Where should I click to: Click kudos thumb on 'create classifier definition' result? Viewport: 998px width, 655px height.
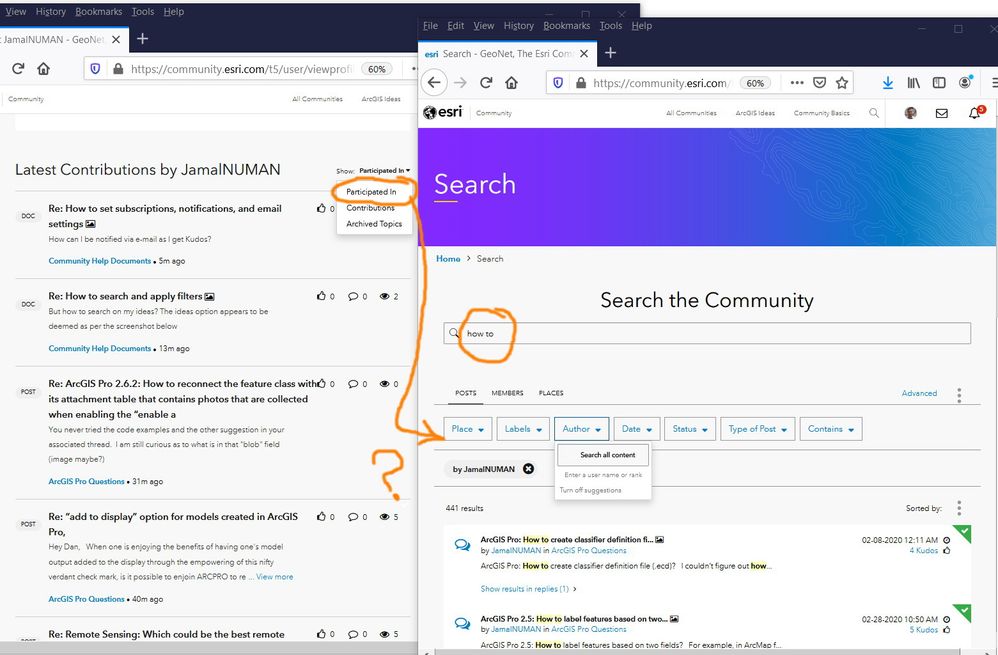click(x=946, y=550)
